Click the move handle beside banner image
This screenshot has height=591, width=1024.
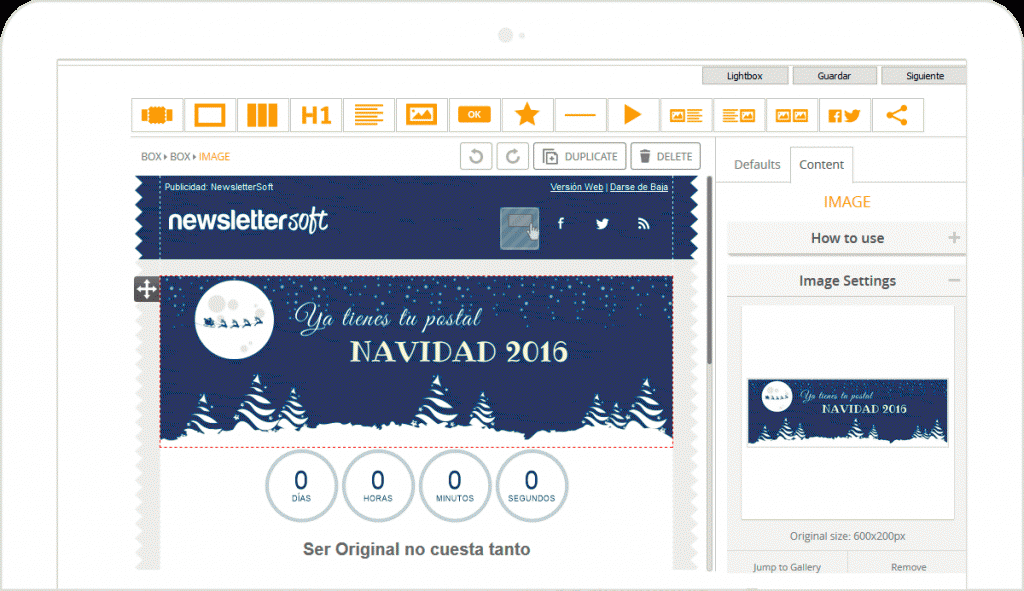point(147,289)
